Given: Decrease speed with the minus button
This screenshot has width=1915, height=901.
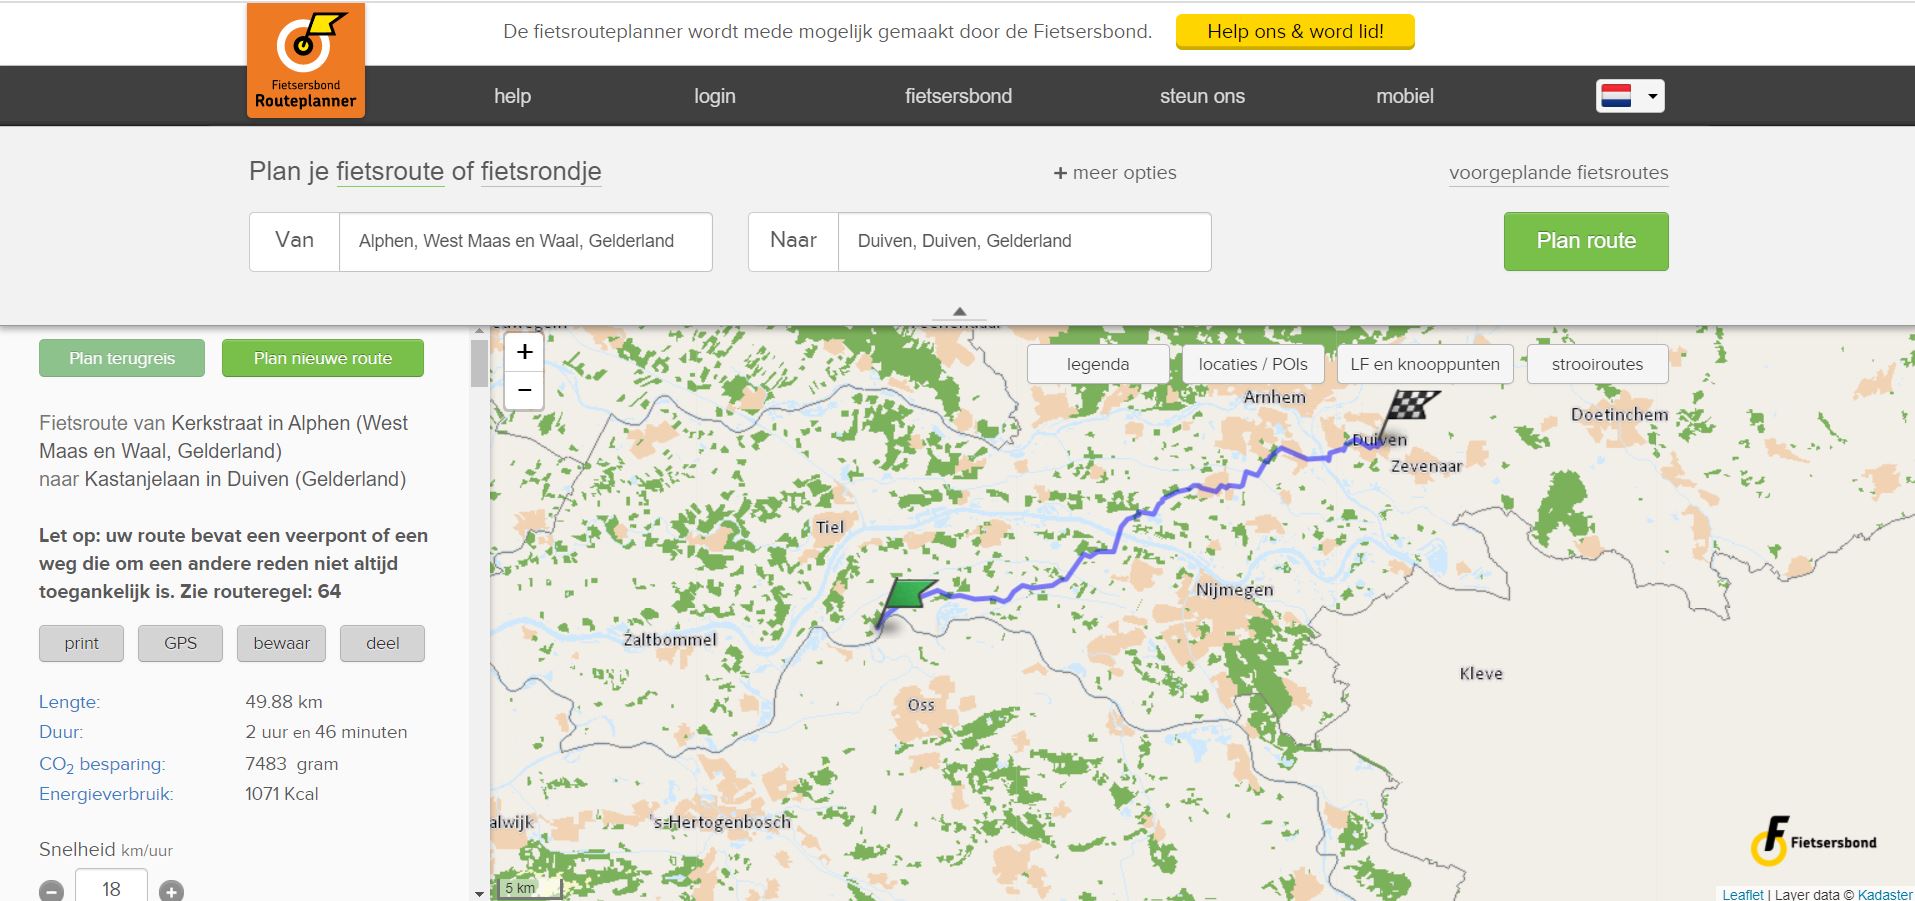Looking at the screenshot, I should tap(52, 890).
